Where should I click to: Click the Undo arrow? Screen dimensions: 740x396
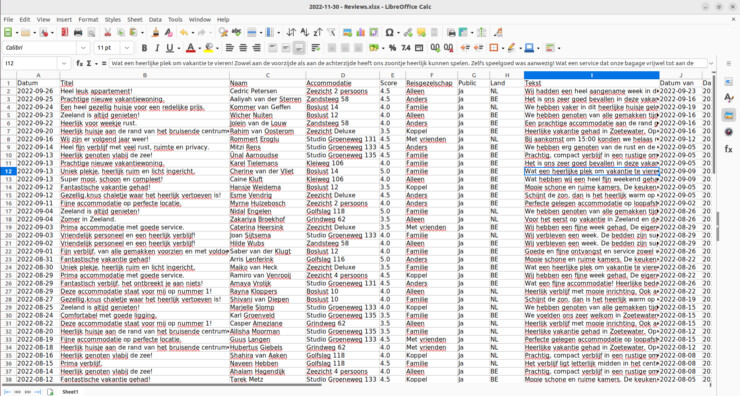coord(184,33)
